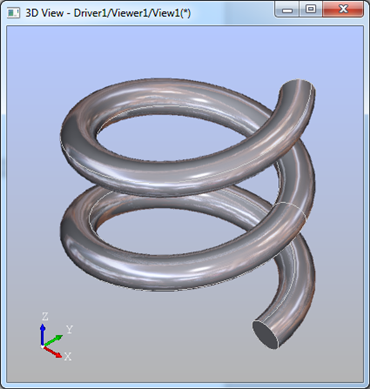Maximize the 3D View window
This screenshot has height=389, width=370.
311,10
